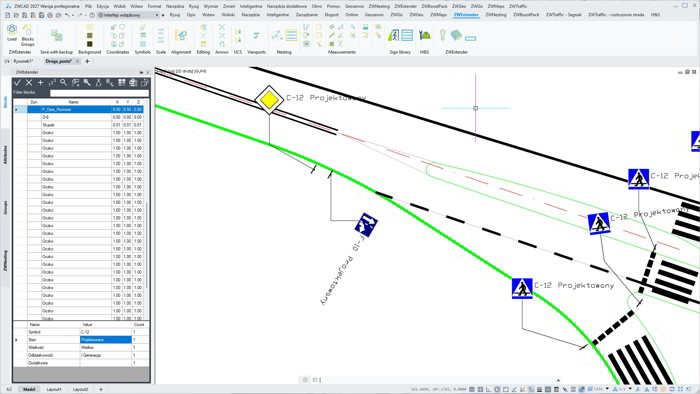Click the plus button to add a layout
The width and height of the screenshot is (700, 394).
pos(101,390)
